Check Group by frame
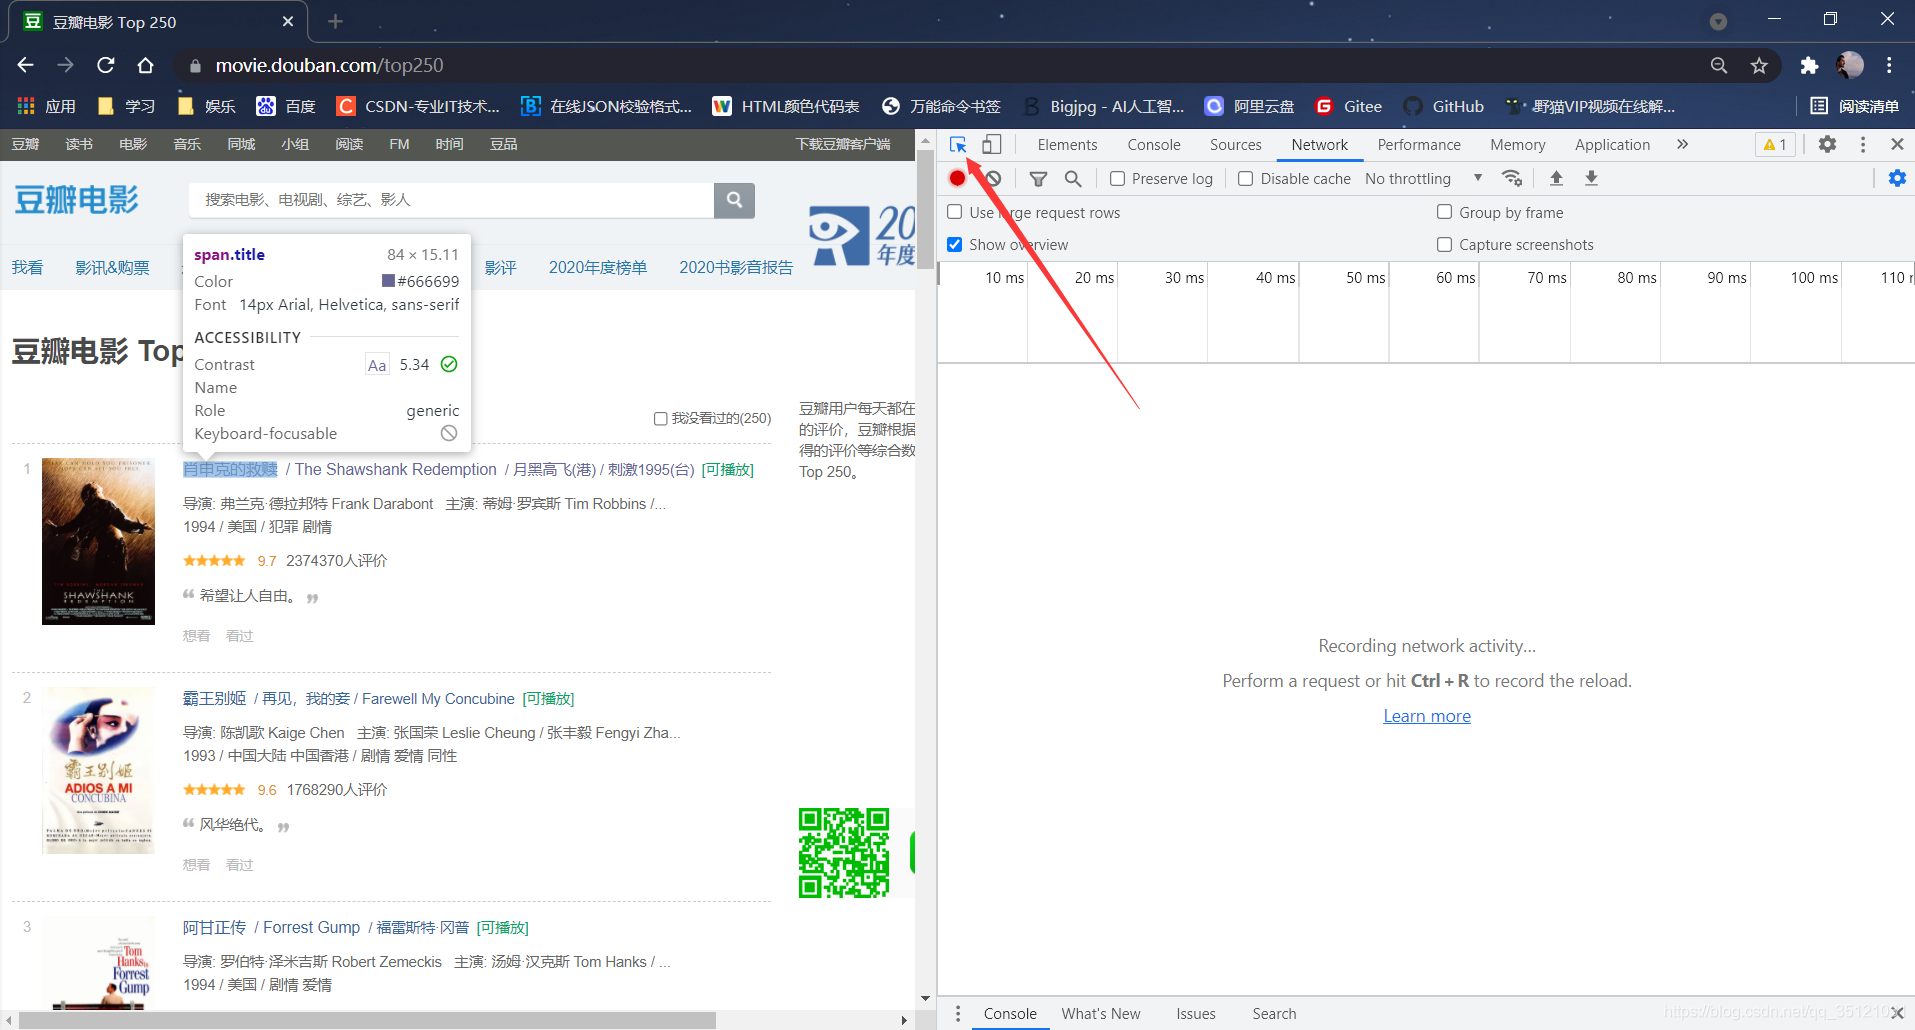1915x1030 pixels. (x=1444, y=212)
